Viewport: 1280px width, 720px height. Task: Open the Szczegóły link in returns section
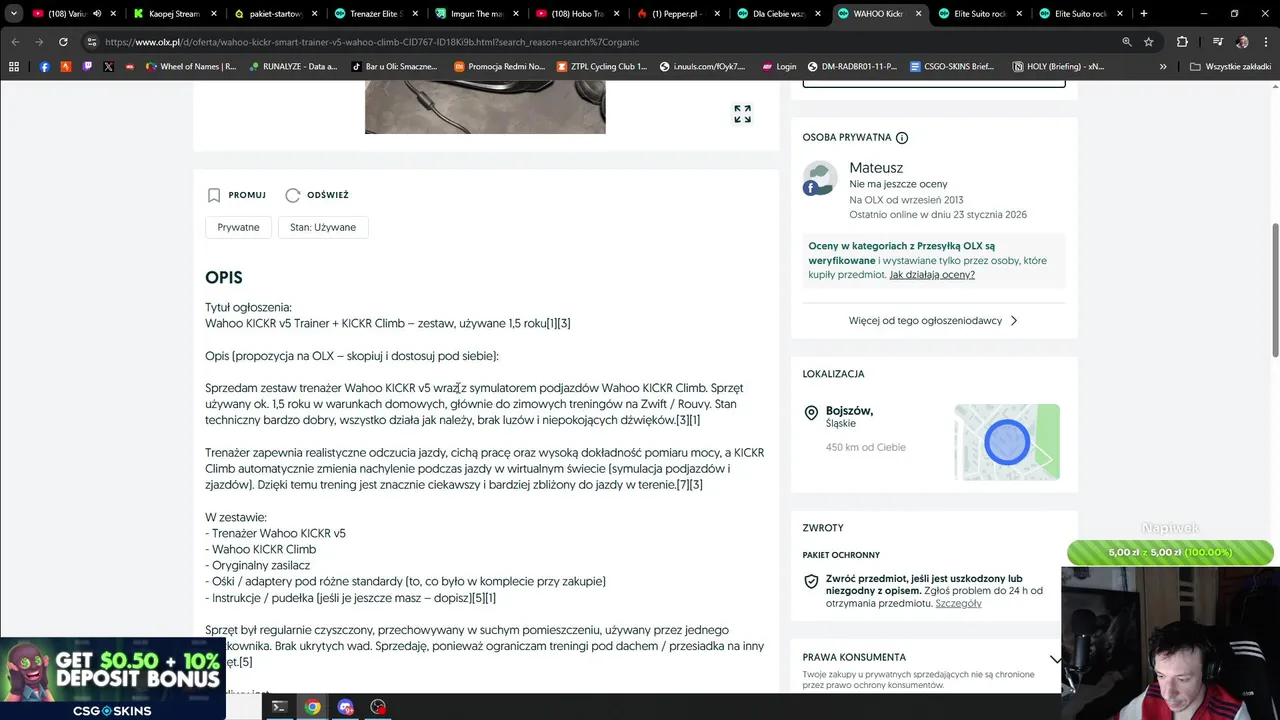click(x=958, y=603)
